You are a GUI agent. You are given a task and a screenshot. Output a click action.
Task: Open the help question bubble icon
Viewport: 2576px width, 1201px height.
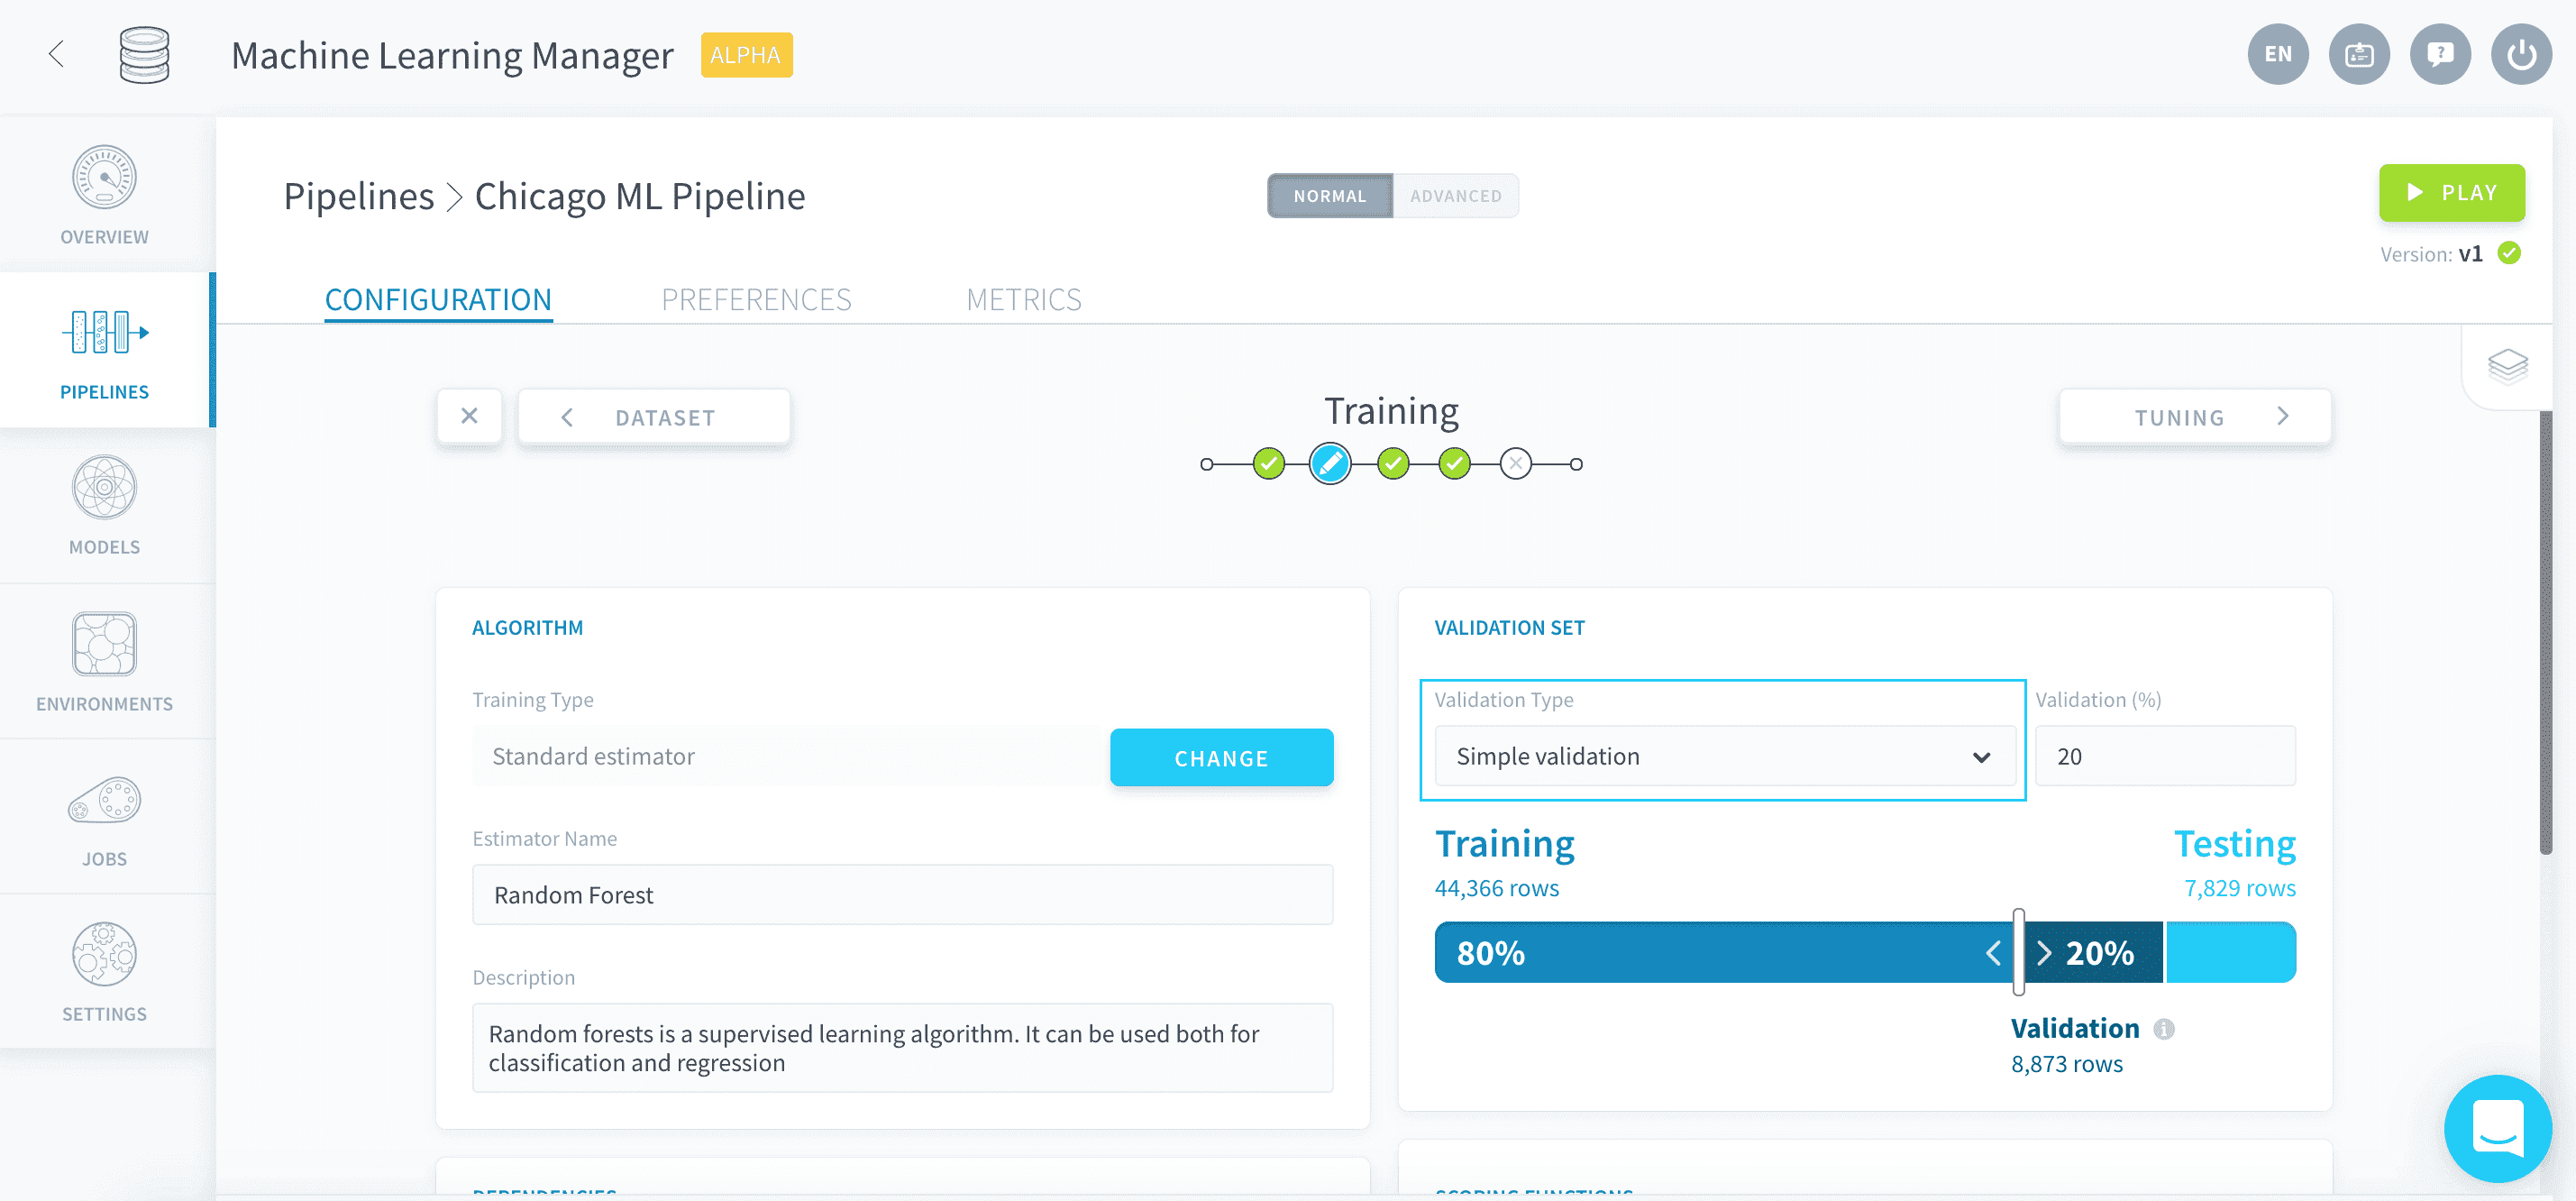(2439, 54)
